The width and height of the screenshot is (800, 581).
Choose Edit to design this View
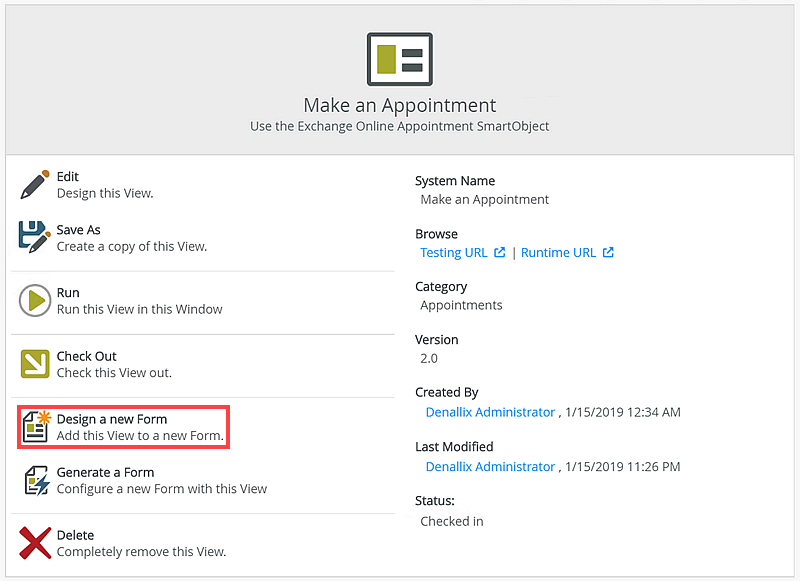pos(68,177)
